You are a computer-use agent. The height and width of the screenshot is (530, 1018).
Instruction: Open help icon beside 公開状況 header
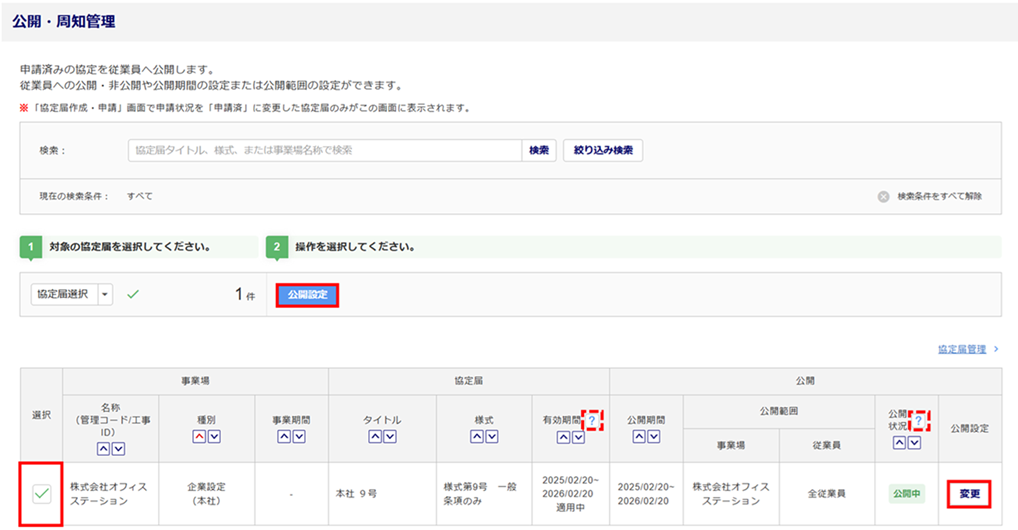point(919,421)
